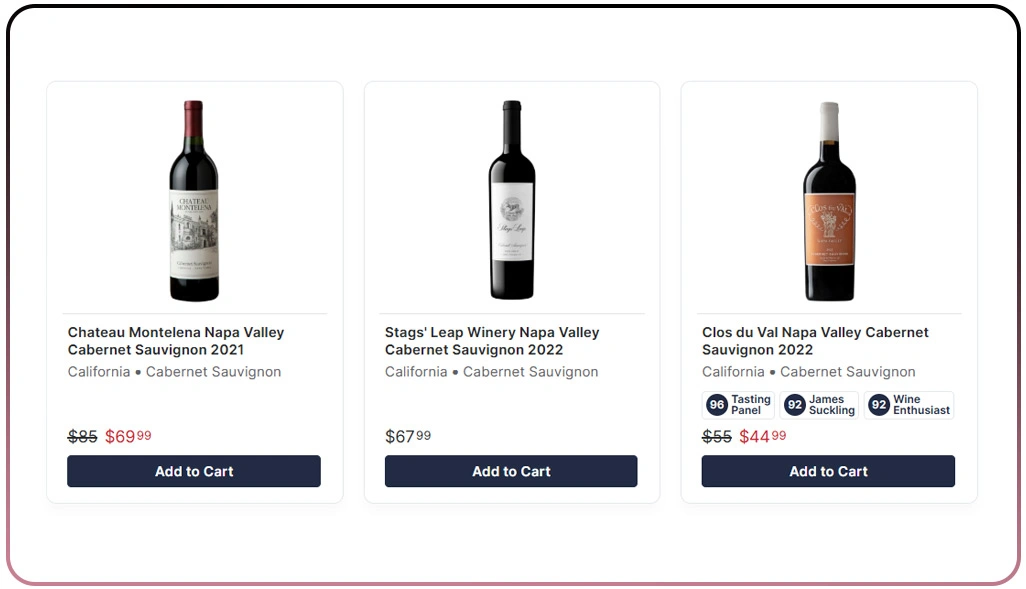Click the 92 James Suckling score badge
Viewport: 1026px width, 589px height.
[820, 405]
